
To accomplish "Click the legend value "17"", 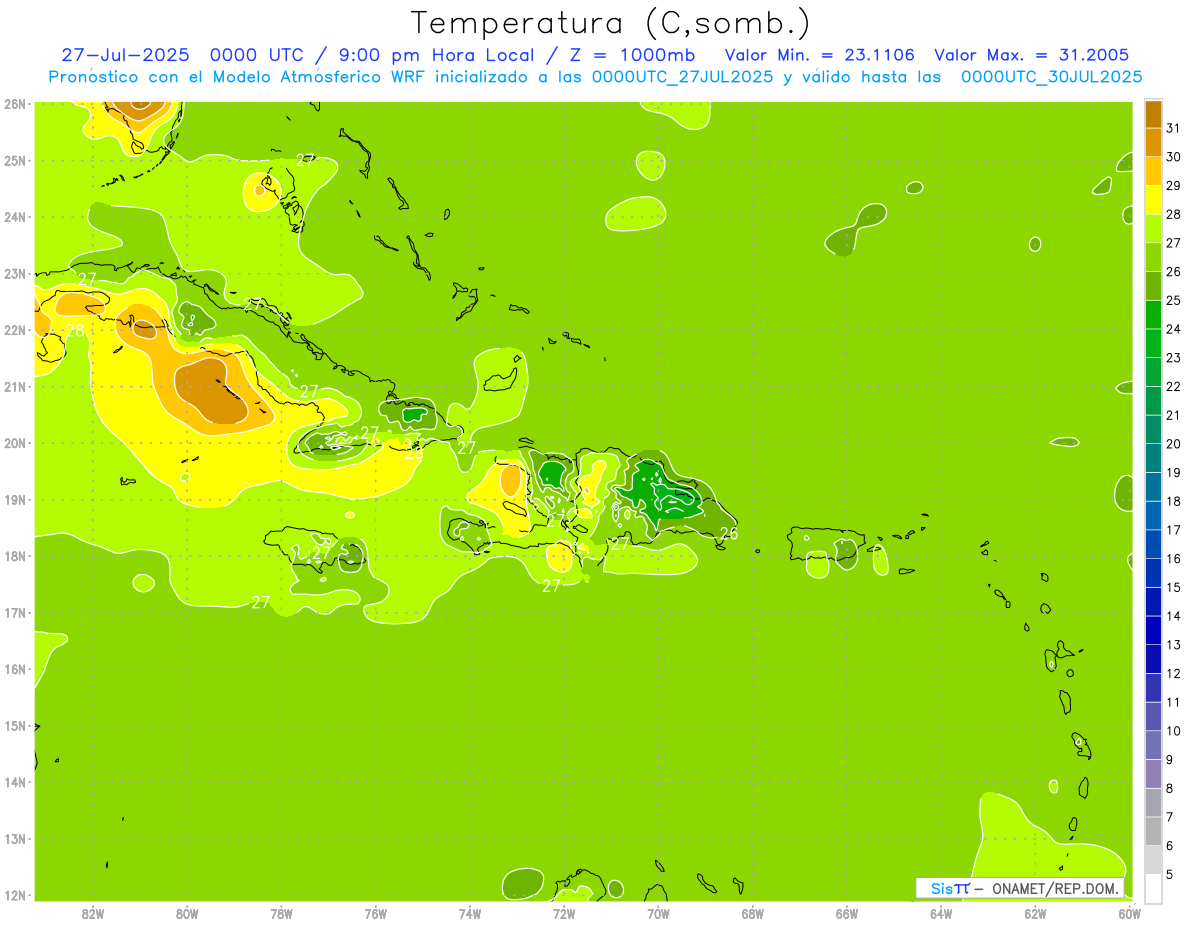I will [x=1174, y=530].
